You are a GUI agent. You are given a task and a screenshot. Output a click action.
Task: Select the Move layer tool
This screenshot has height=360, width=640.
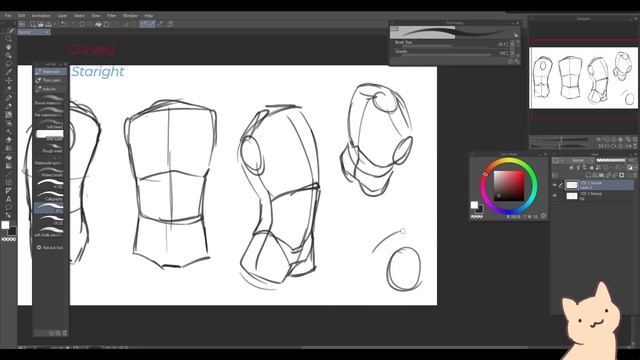point(9,80)
